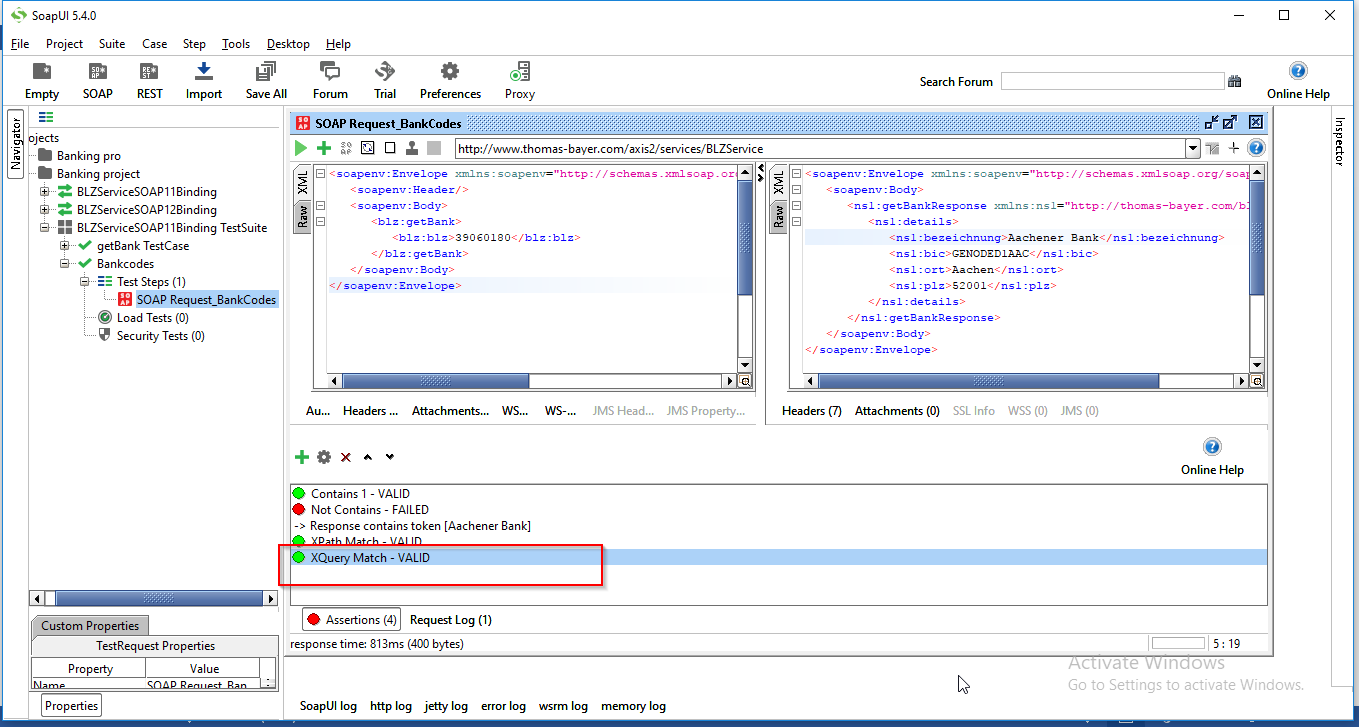Open the response Headers (7) tab
1359x727 pixels.
812,411
